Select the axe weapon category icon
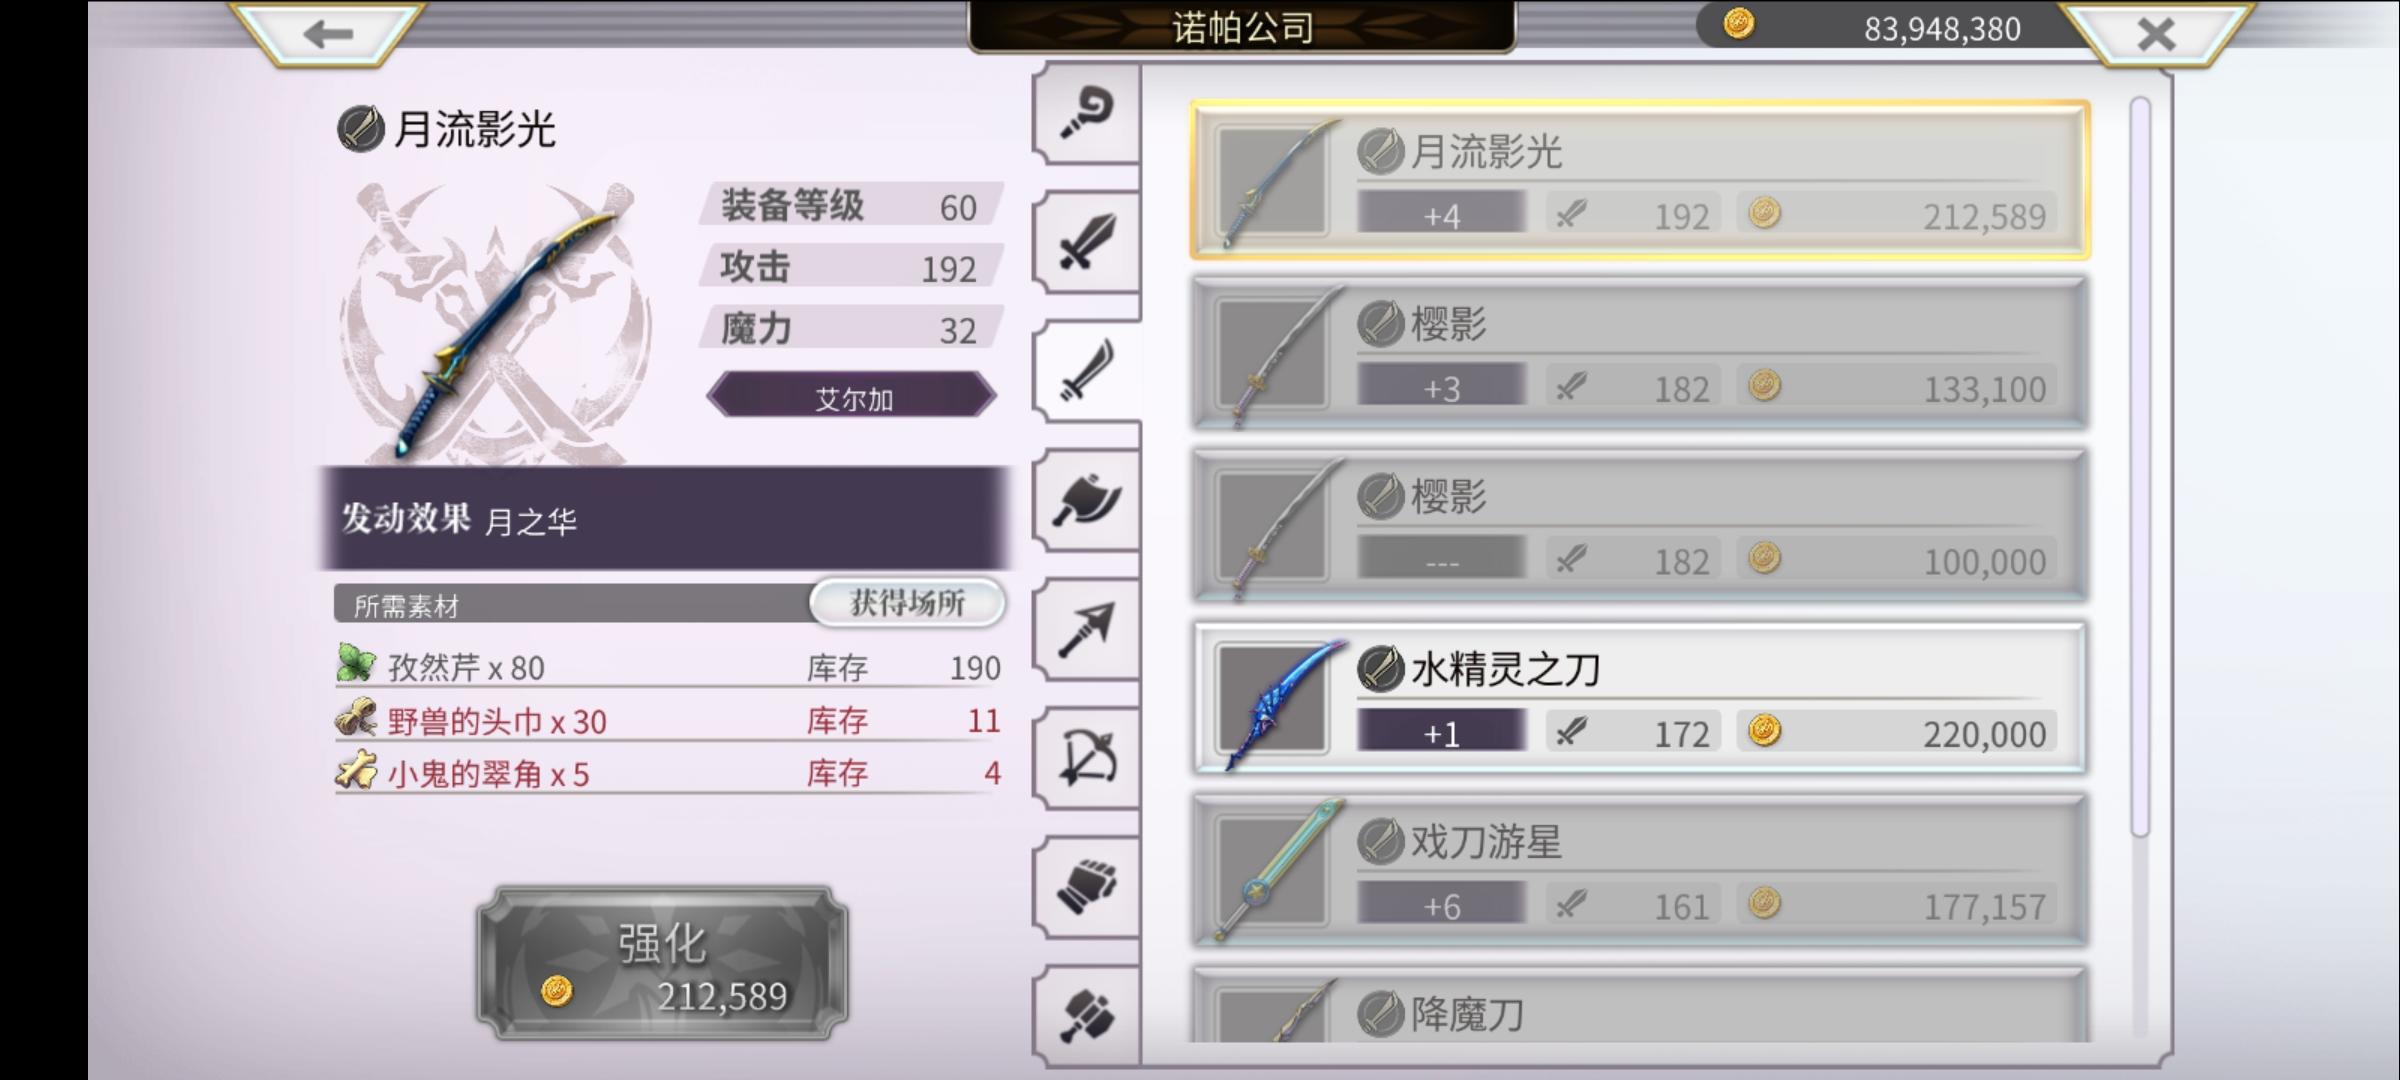2400x1080 pixels. pos(1087,500)
